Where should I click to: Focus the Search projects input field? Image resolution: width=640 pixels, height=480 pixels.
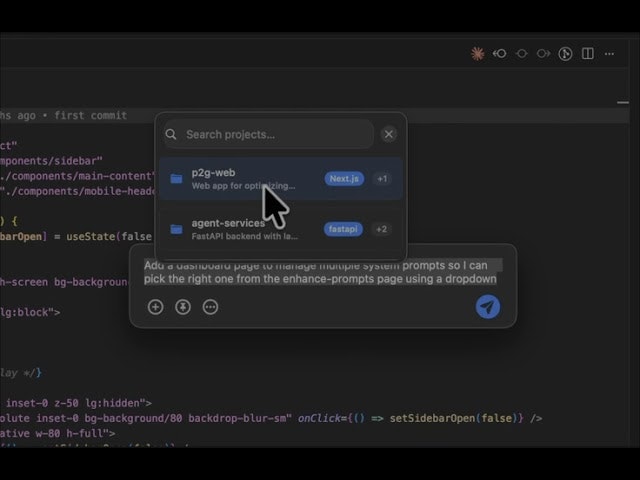(x=269, y=134)
